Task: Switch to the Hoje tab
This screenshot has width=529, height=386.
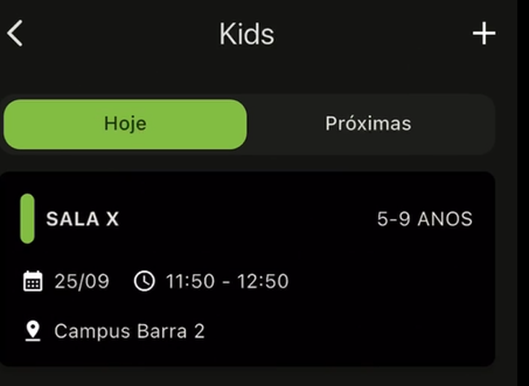Action: (x=125, y=124)
